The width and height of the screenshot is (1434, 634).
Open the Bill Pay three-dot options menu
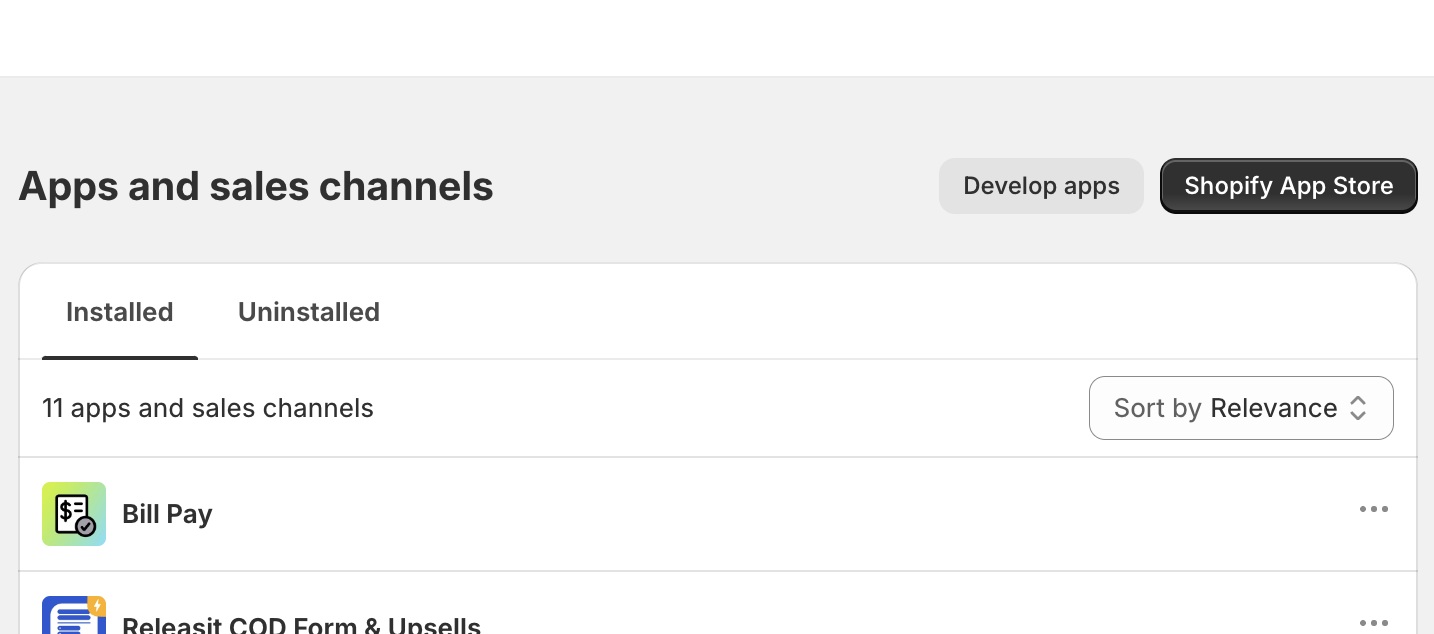pos(1373,510)
